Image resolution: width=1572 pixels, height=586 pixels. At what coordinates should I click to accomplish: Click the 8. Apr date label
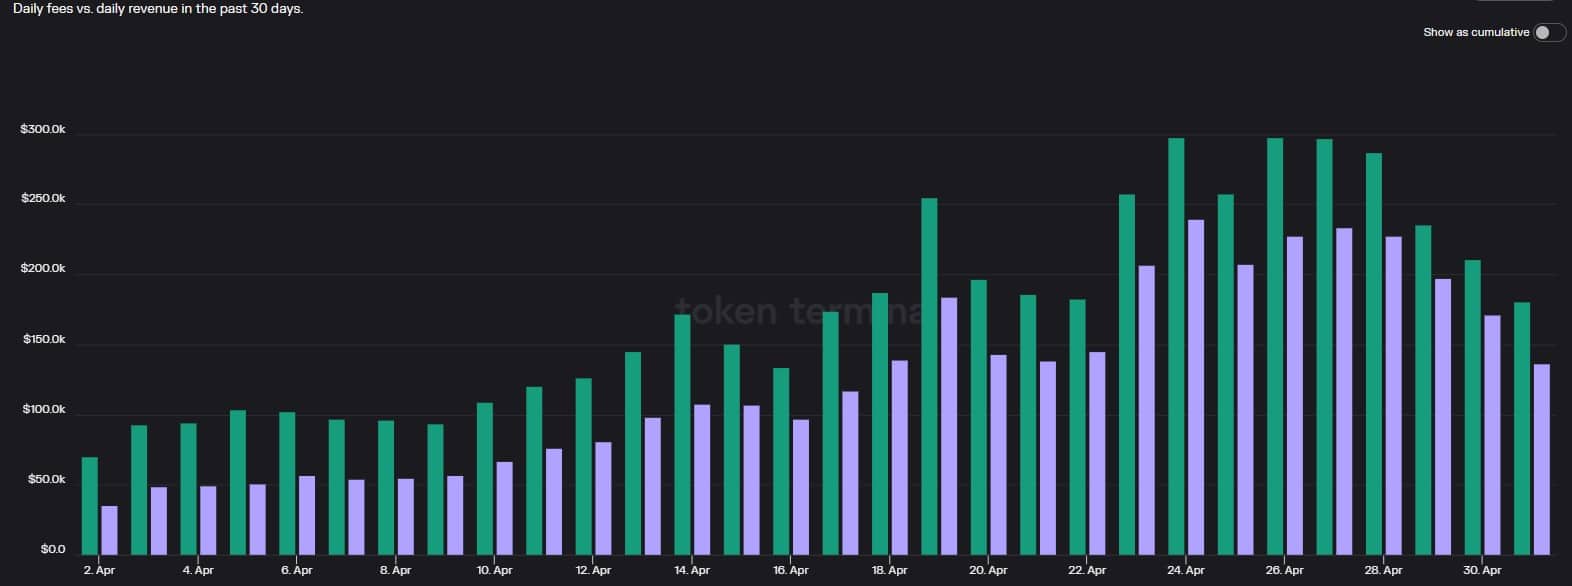click(x=396, y=571)
